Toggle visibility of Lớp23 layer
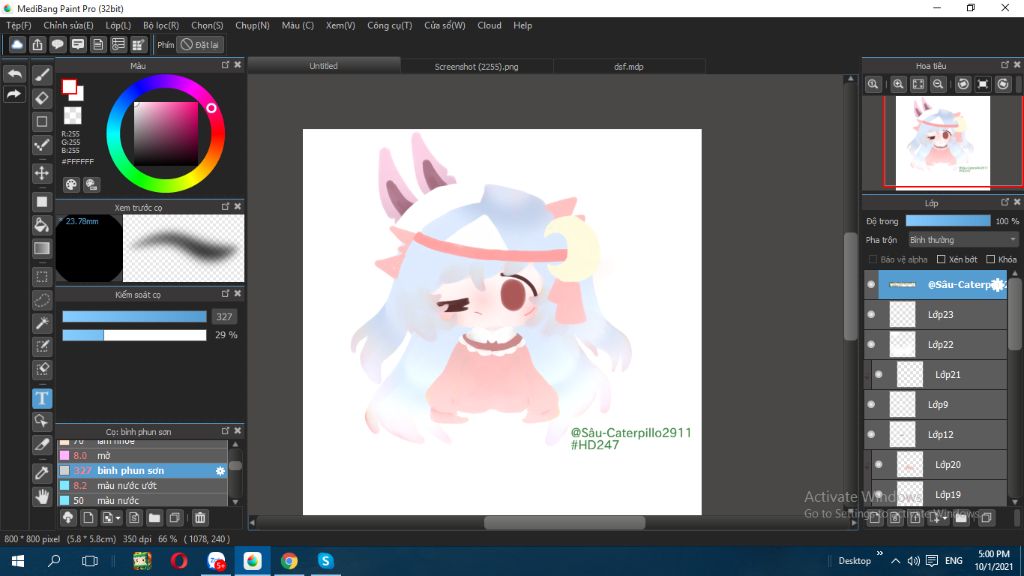 point(871,315)
